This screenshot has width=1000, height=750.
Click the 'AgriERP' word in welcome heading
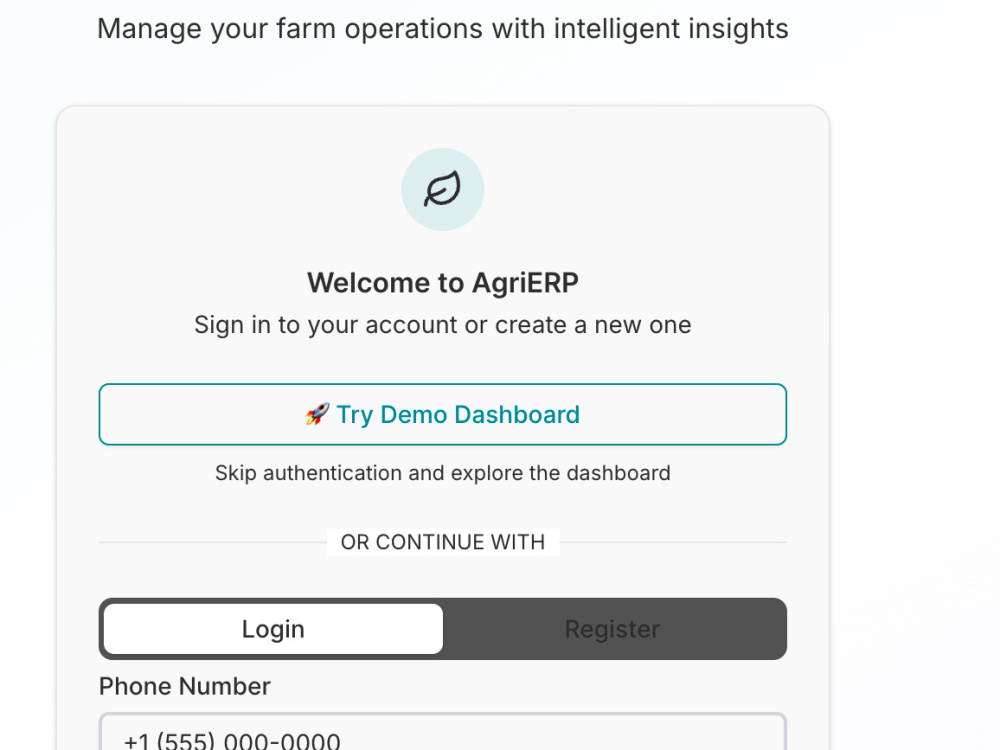pyautogui.click(x=525, y=283)
